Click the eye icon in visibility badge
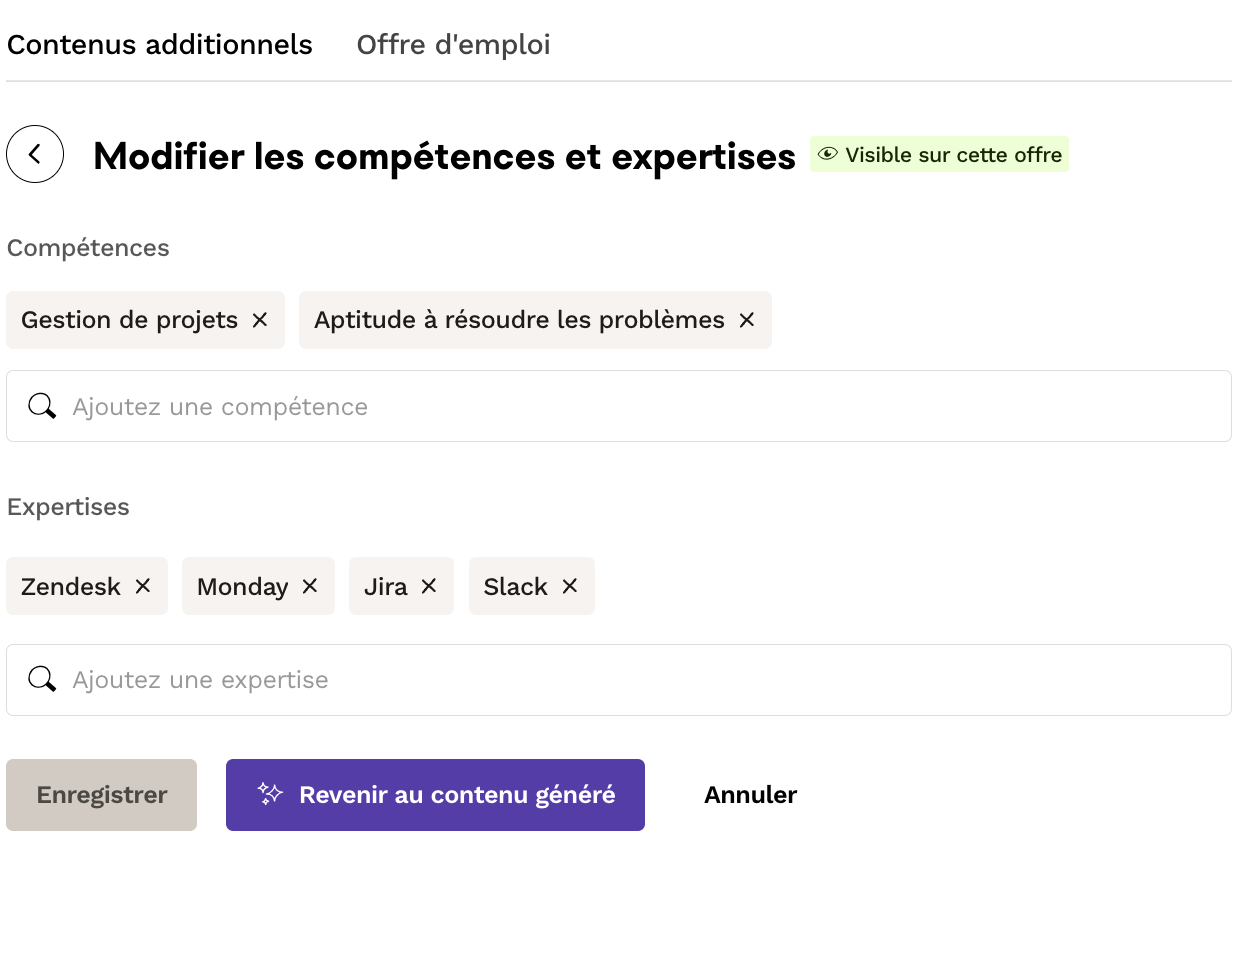The image size is (1252, 980). pos(828,154)
